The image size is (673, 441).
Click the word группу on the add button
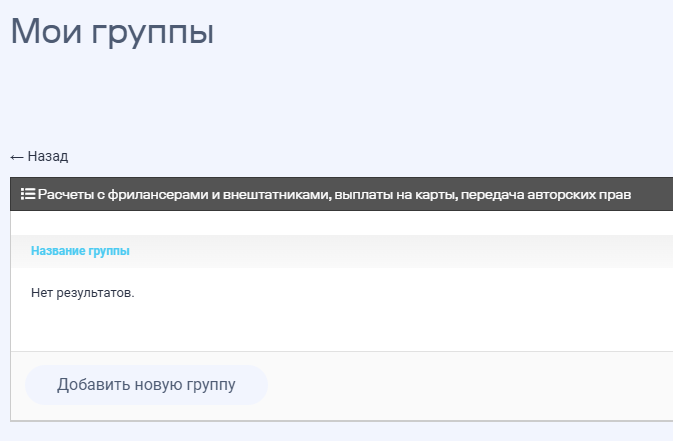[210, 385]
